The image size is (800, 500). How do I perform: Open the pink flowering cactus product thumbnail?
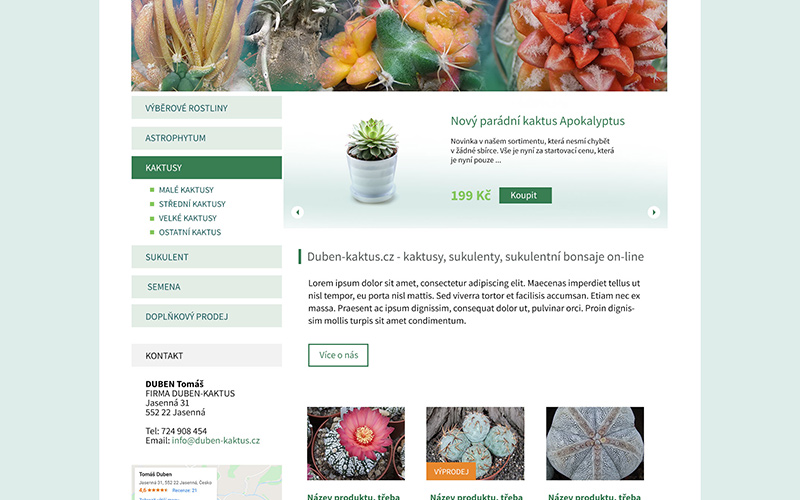click(x=356, y=443)
